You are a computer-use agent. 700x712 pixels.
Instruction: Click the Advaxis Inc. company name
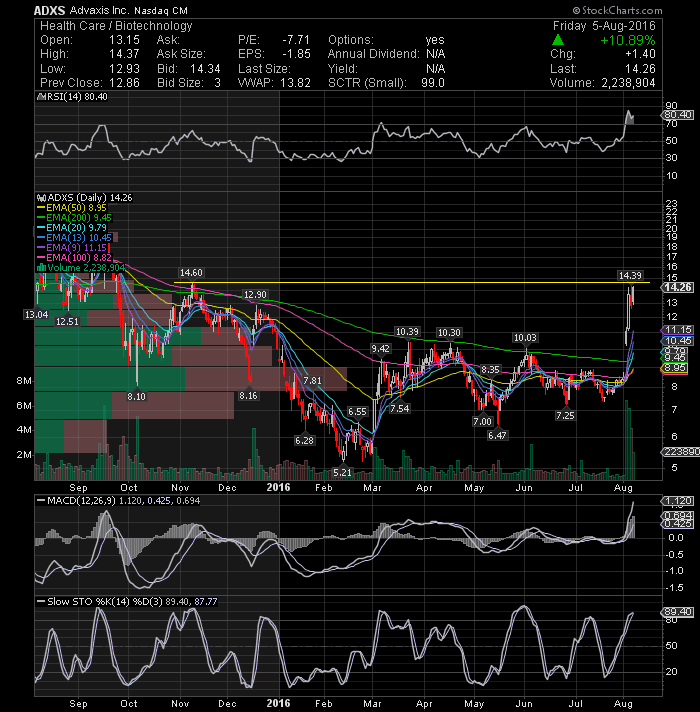click(99, 10)
